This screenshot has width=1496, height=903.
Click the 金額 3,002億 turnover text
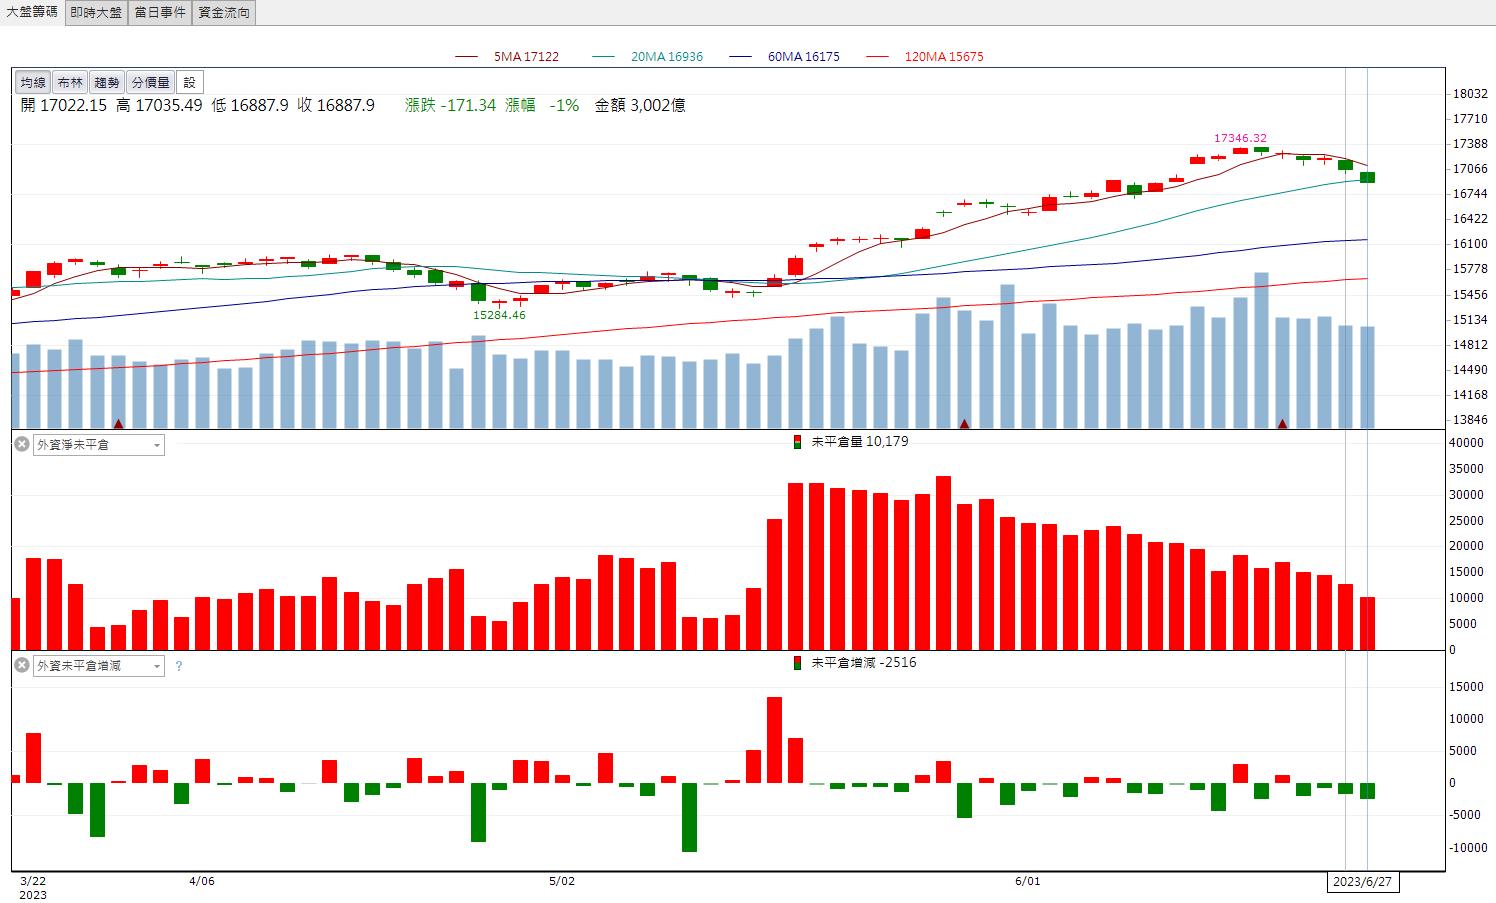coord(640,105)
